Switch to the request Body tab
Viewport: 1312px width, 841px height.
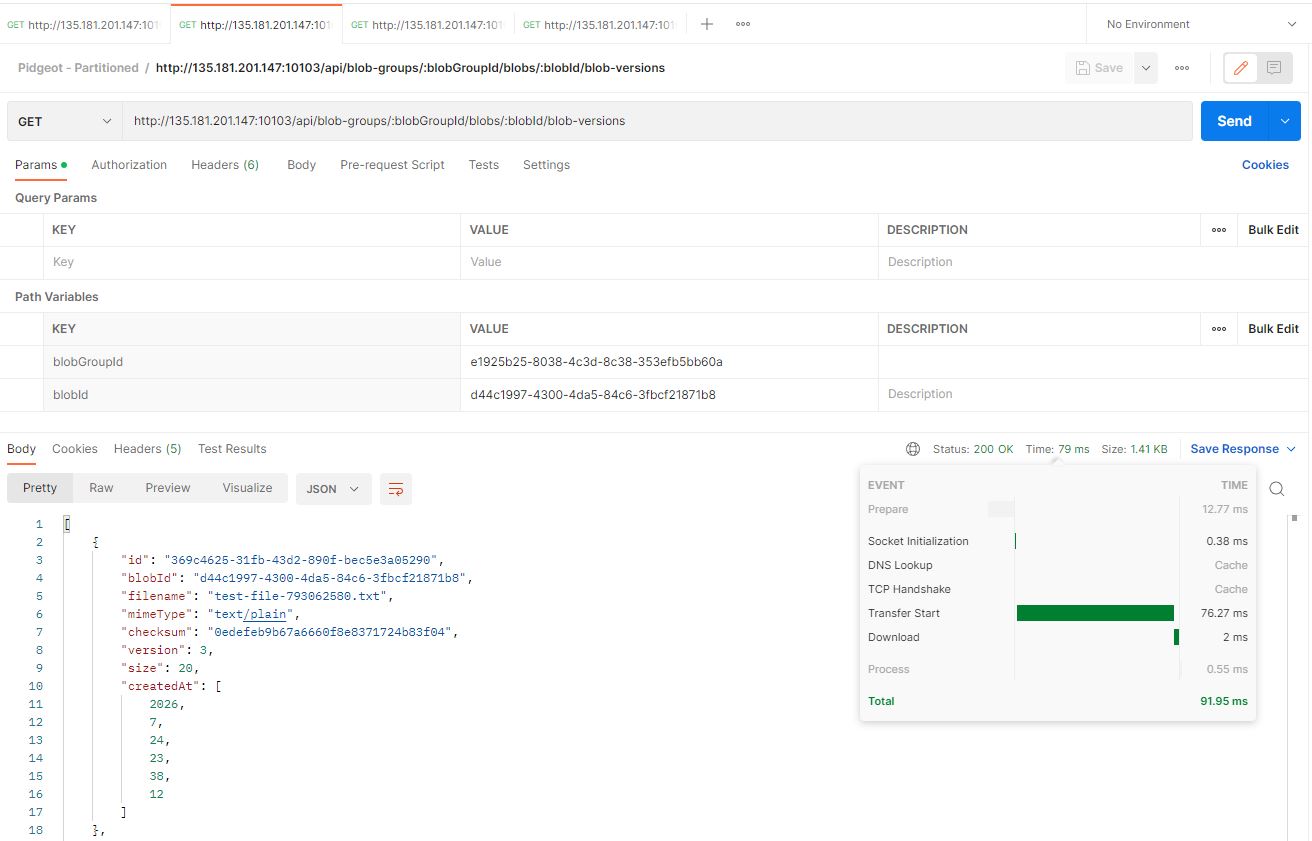301,165
